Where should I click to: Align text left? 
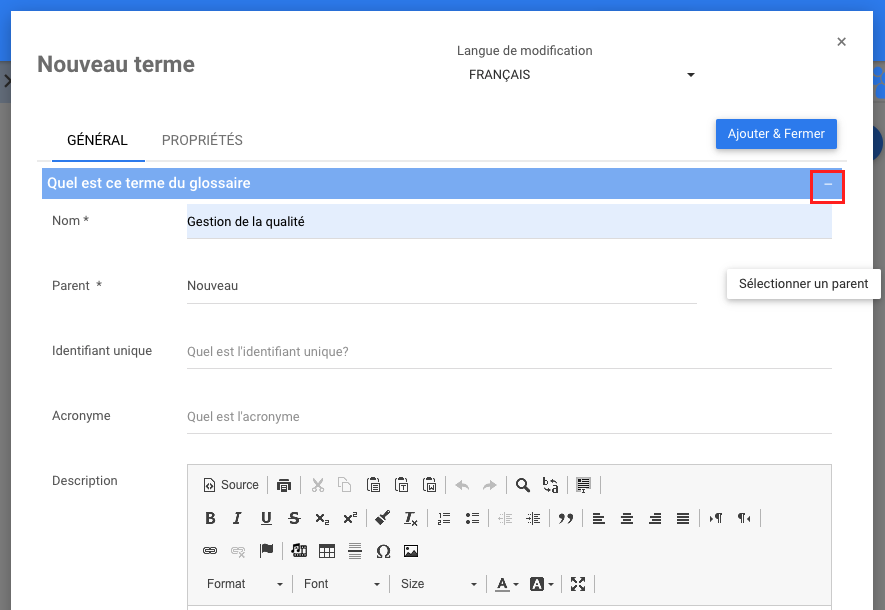click(598, 518)
